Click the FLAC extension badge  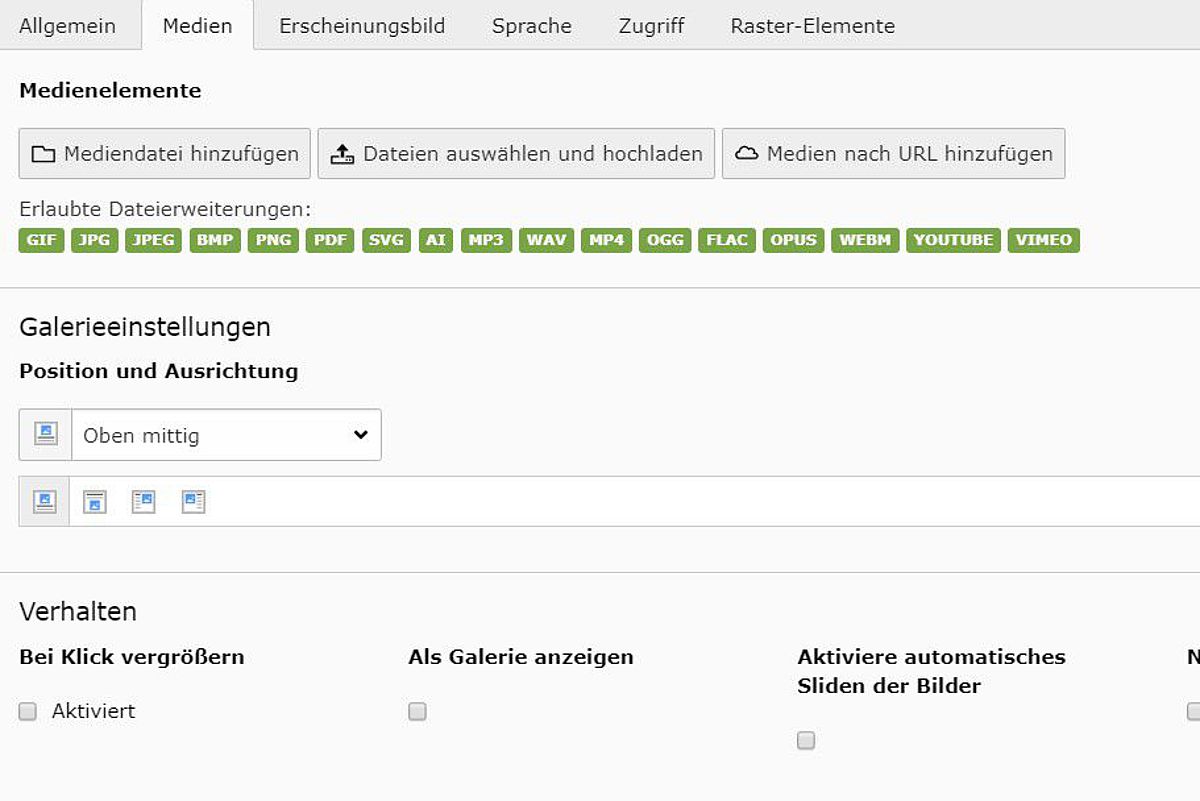tap(727, 240)
